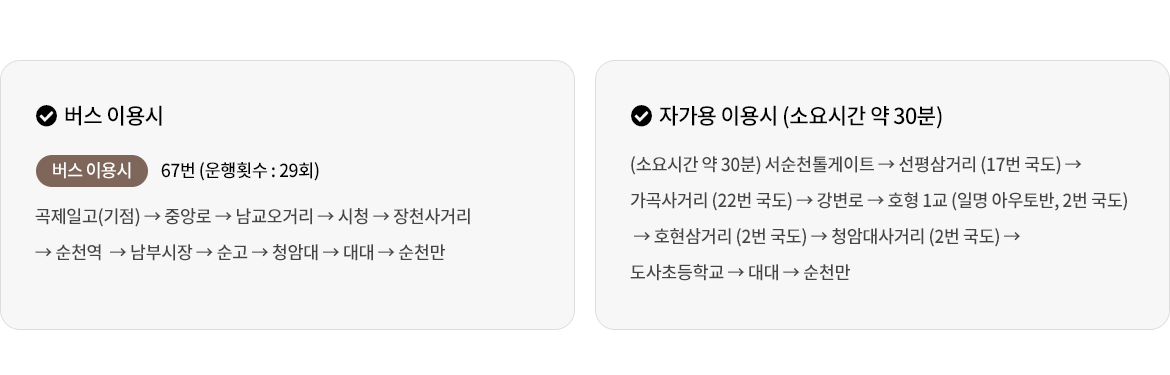The image size is (1170, 375).
Task: Click the checkmark icon beside 자가용 이용시
Action: (x=641, y=116)
